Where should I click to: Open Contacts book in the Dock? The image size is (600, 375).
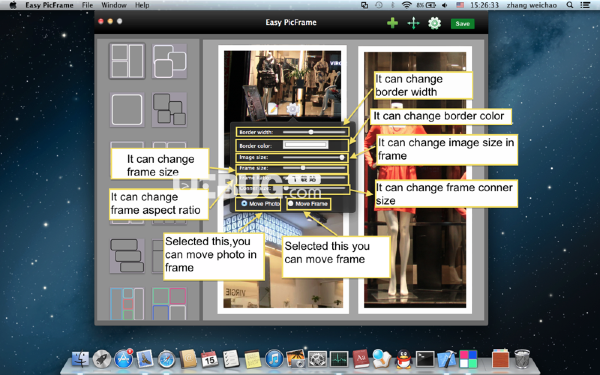point(188,359)
